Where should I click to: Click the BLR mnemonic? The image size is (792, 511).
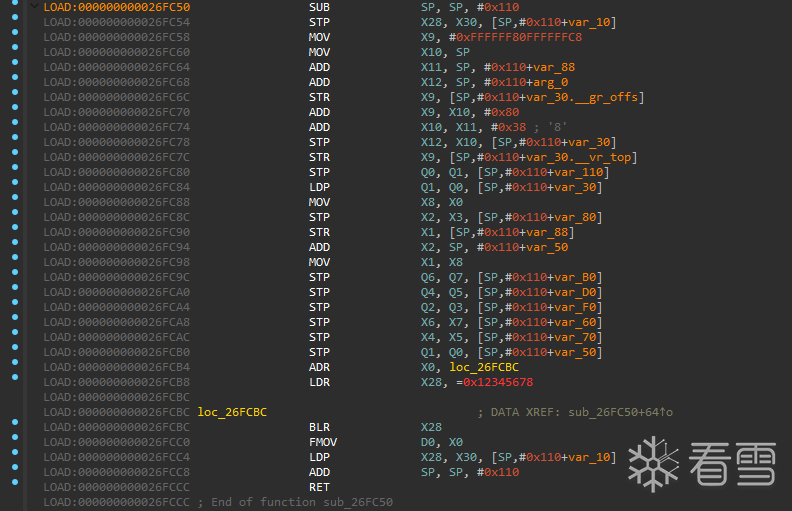click(x=319, y=427)
